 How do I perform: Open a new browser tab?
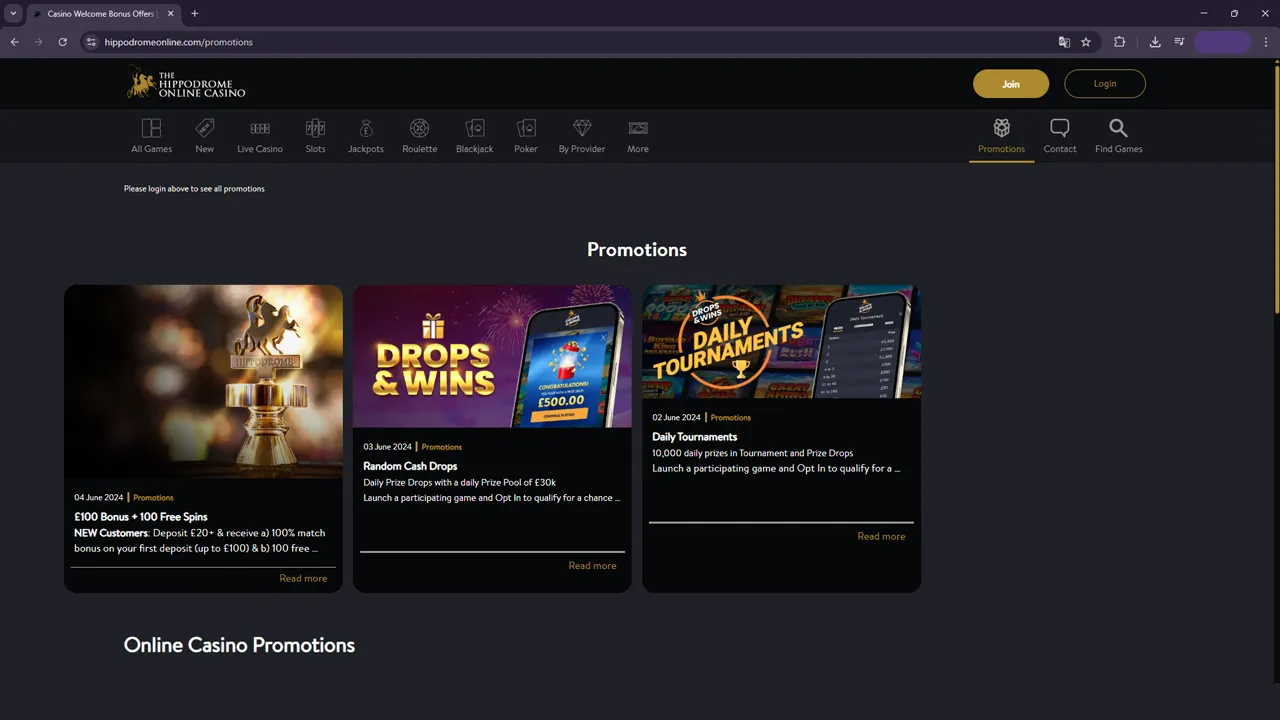tap(194, 13)
